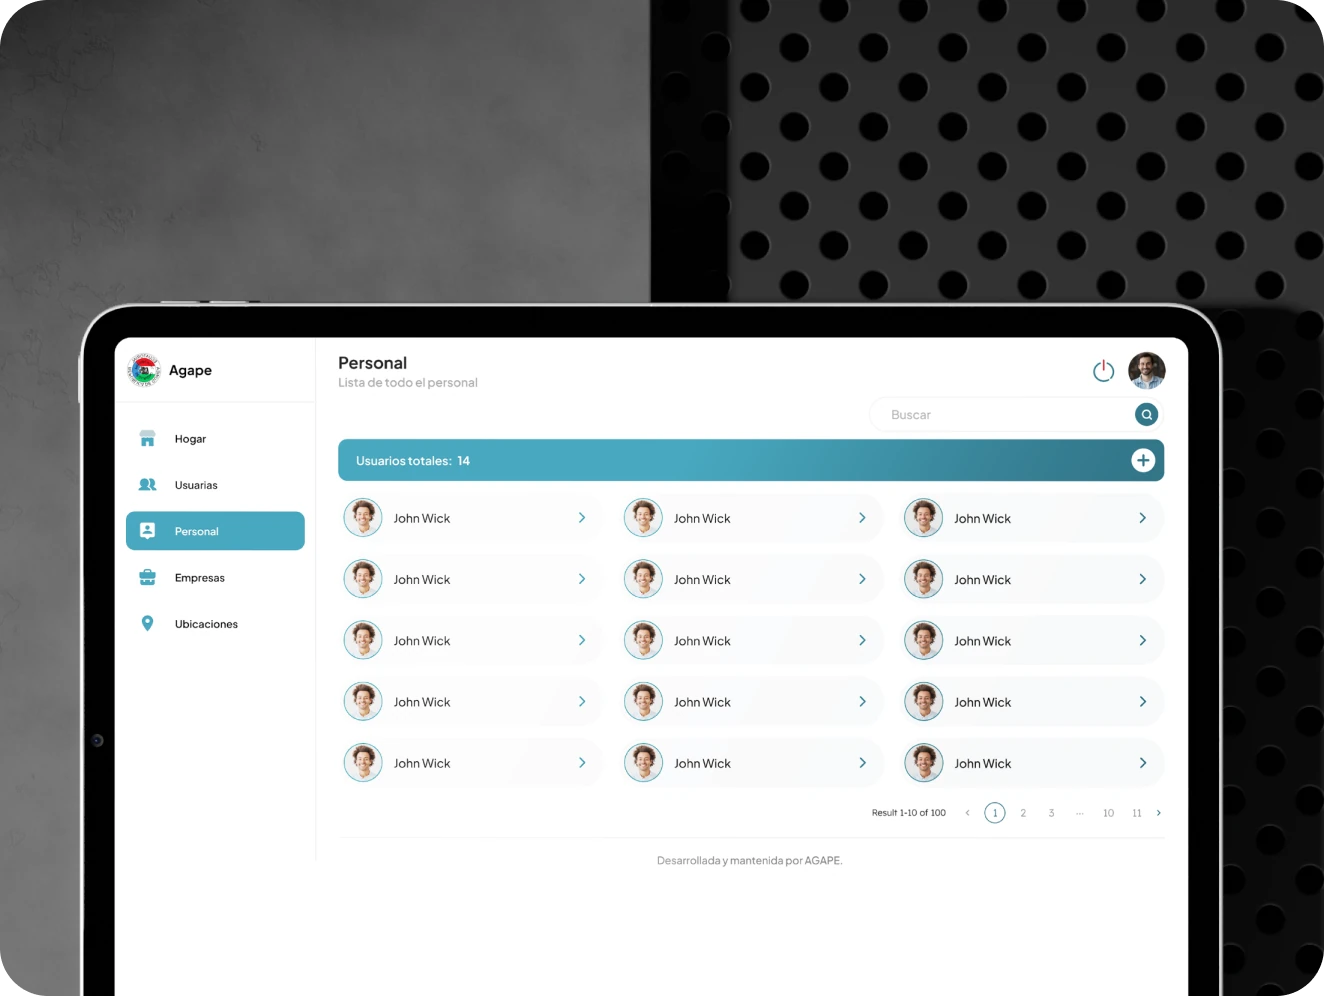Click the Empresas briefcase icon
Image resolution: width=1324 pixels, height=996 pixels.
pyautogui.click(x=147, y=577)
